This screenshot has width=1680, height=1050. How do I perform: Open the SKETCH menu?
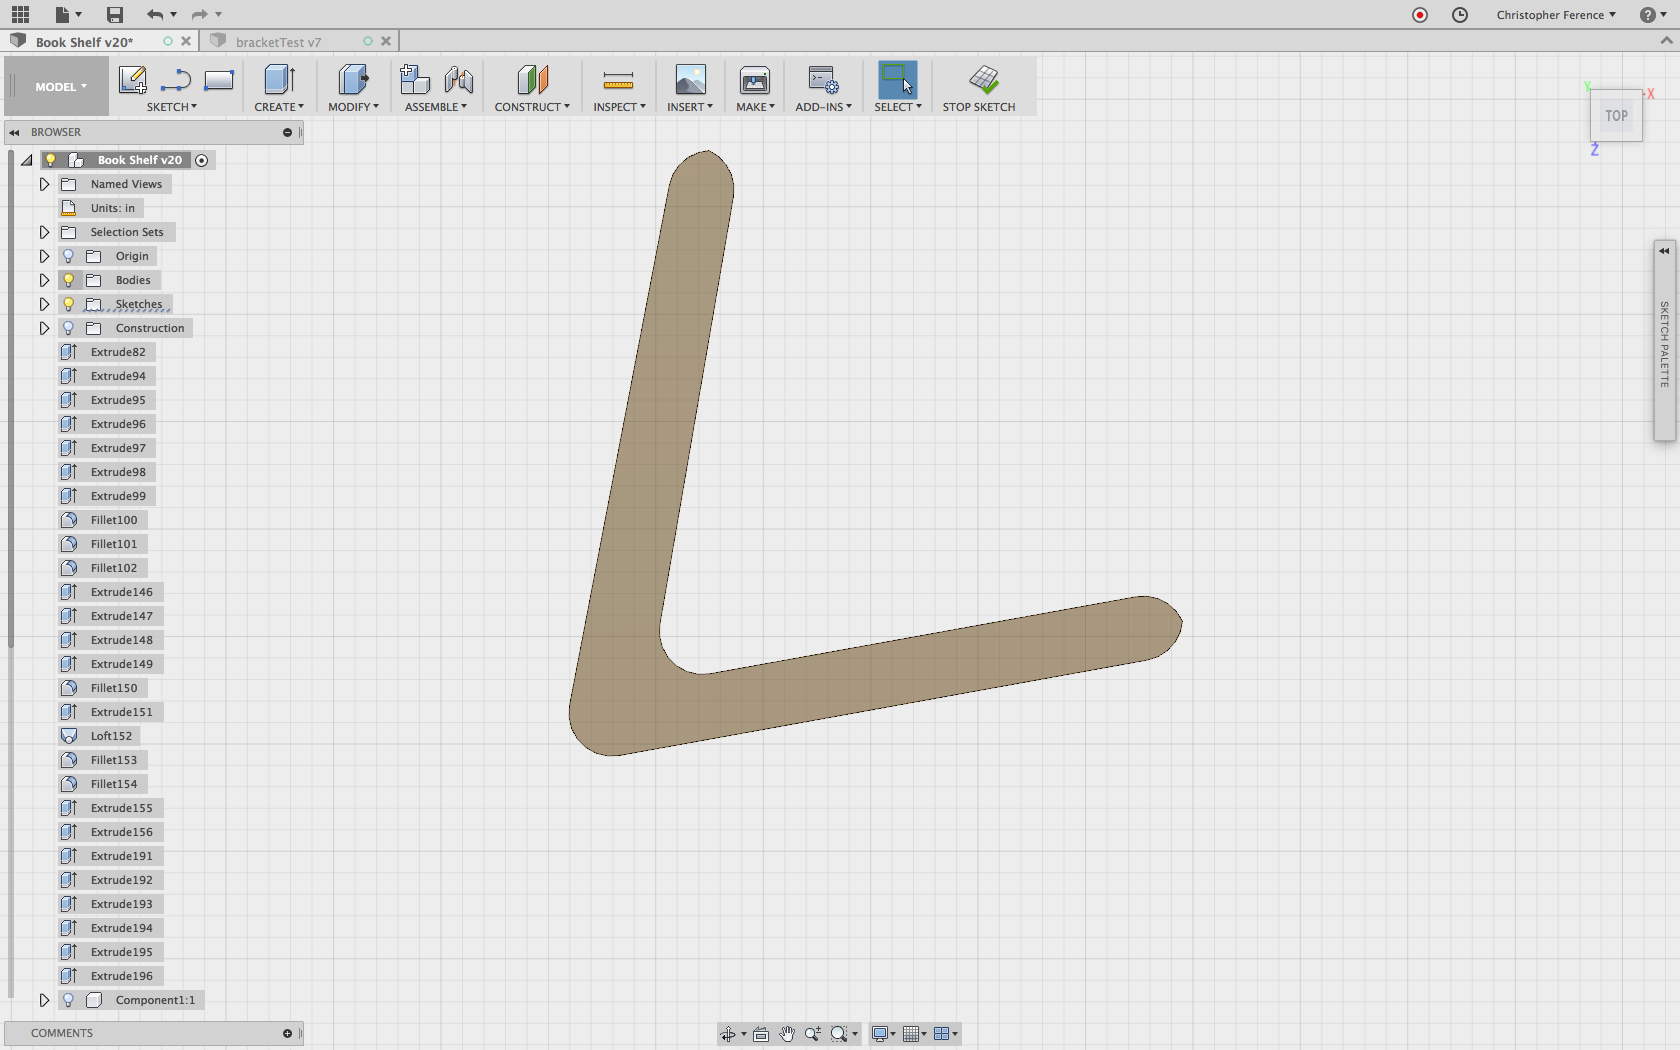click(172, 107)
